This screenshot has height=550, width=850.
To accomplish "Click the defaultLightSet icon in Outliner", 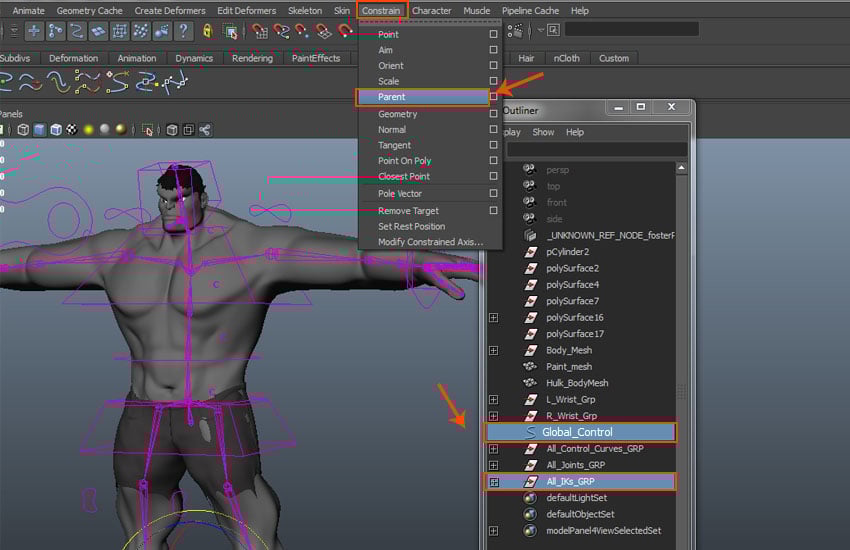I will point(531,498).
